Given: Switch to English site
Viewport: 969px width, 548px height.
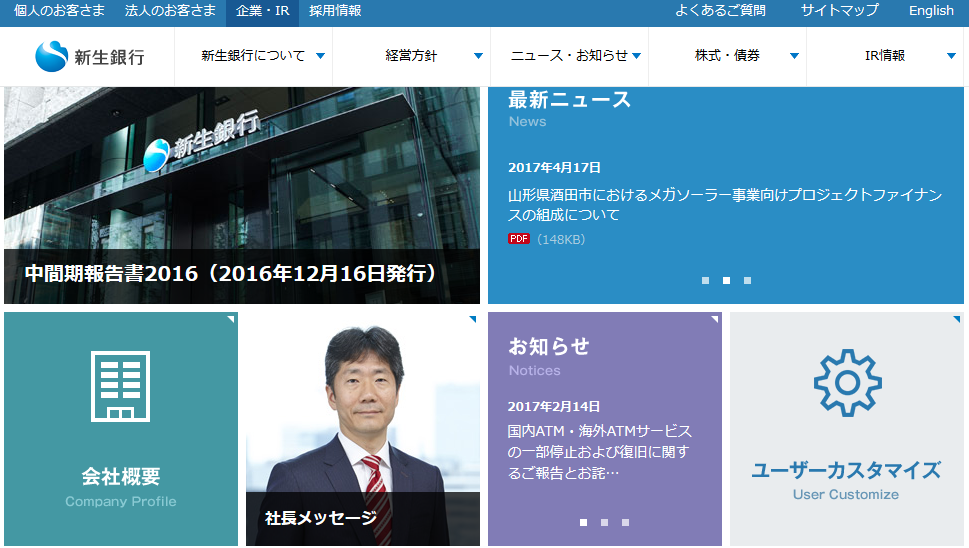Looking at the screenshot, I should click(931, 11).
